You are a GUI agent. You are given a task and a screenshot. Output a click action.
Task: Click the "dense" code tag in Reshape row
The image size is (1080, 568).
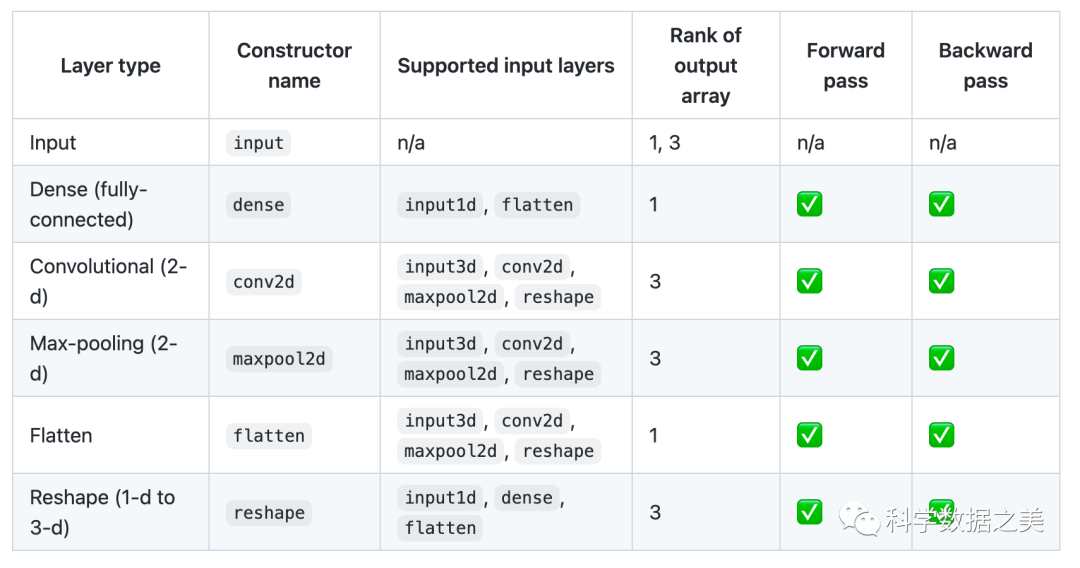[x=526, y=497]
